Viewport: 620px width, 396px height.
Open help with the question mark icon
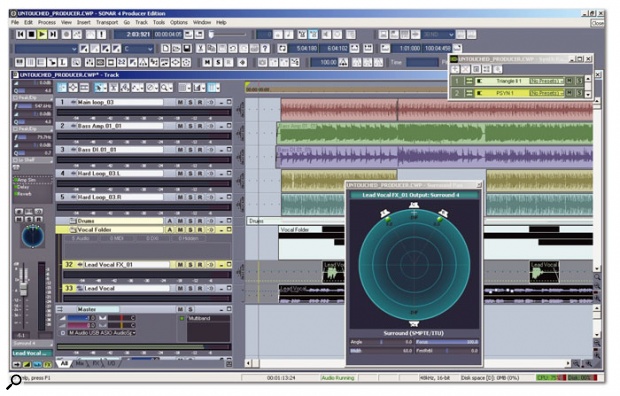[x=265, y=48]
